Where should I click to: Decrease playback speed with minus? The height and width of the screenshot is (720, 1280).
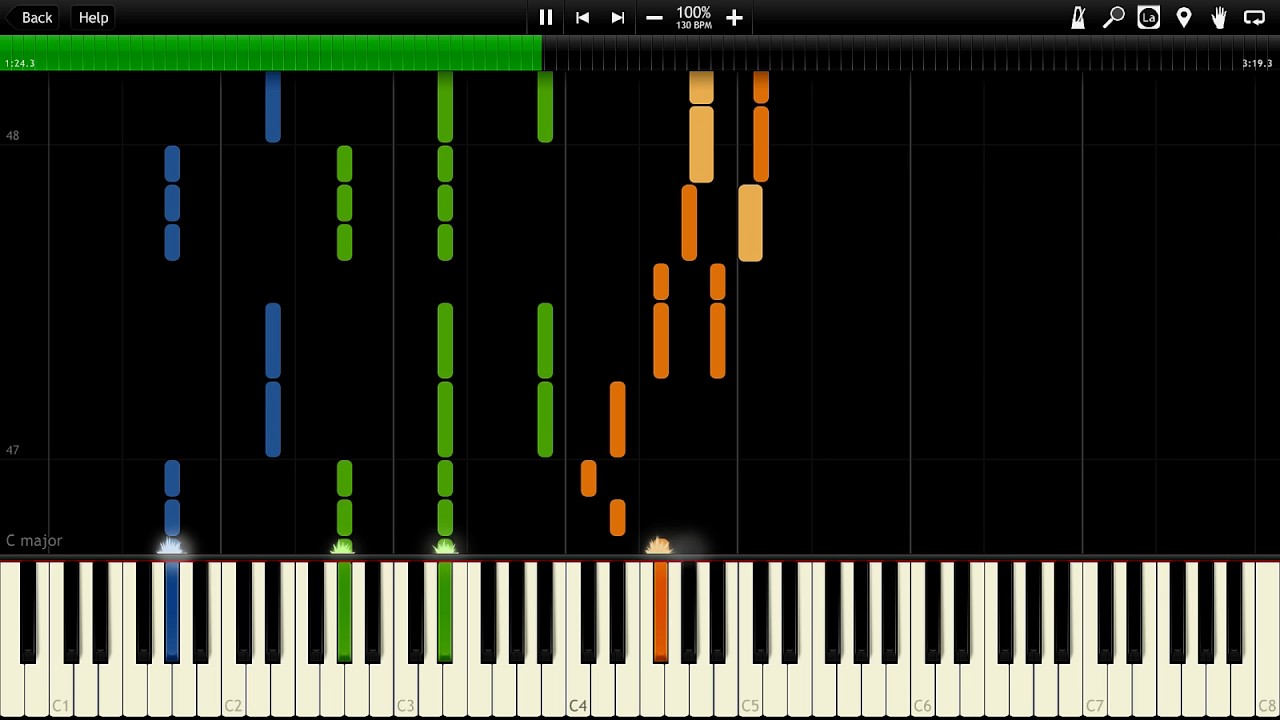654,17
